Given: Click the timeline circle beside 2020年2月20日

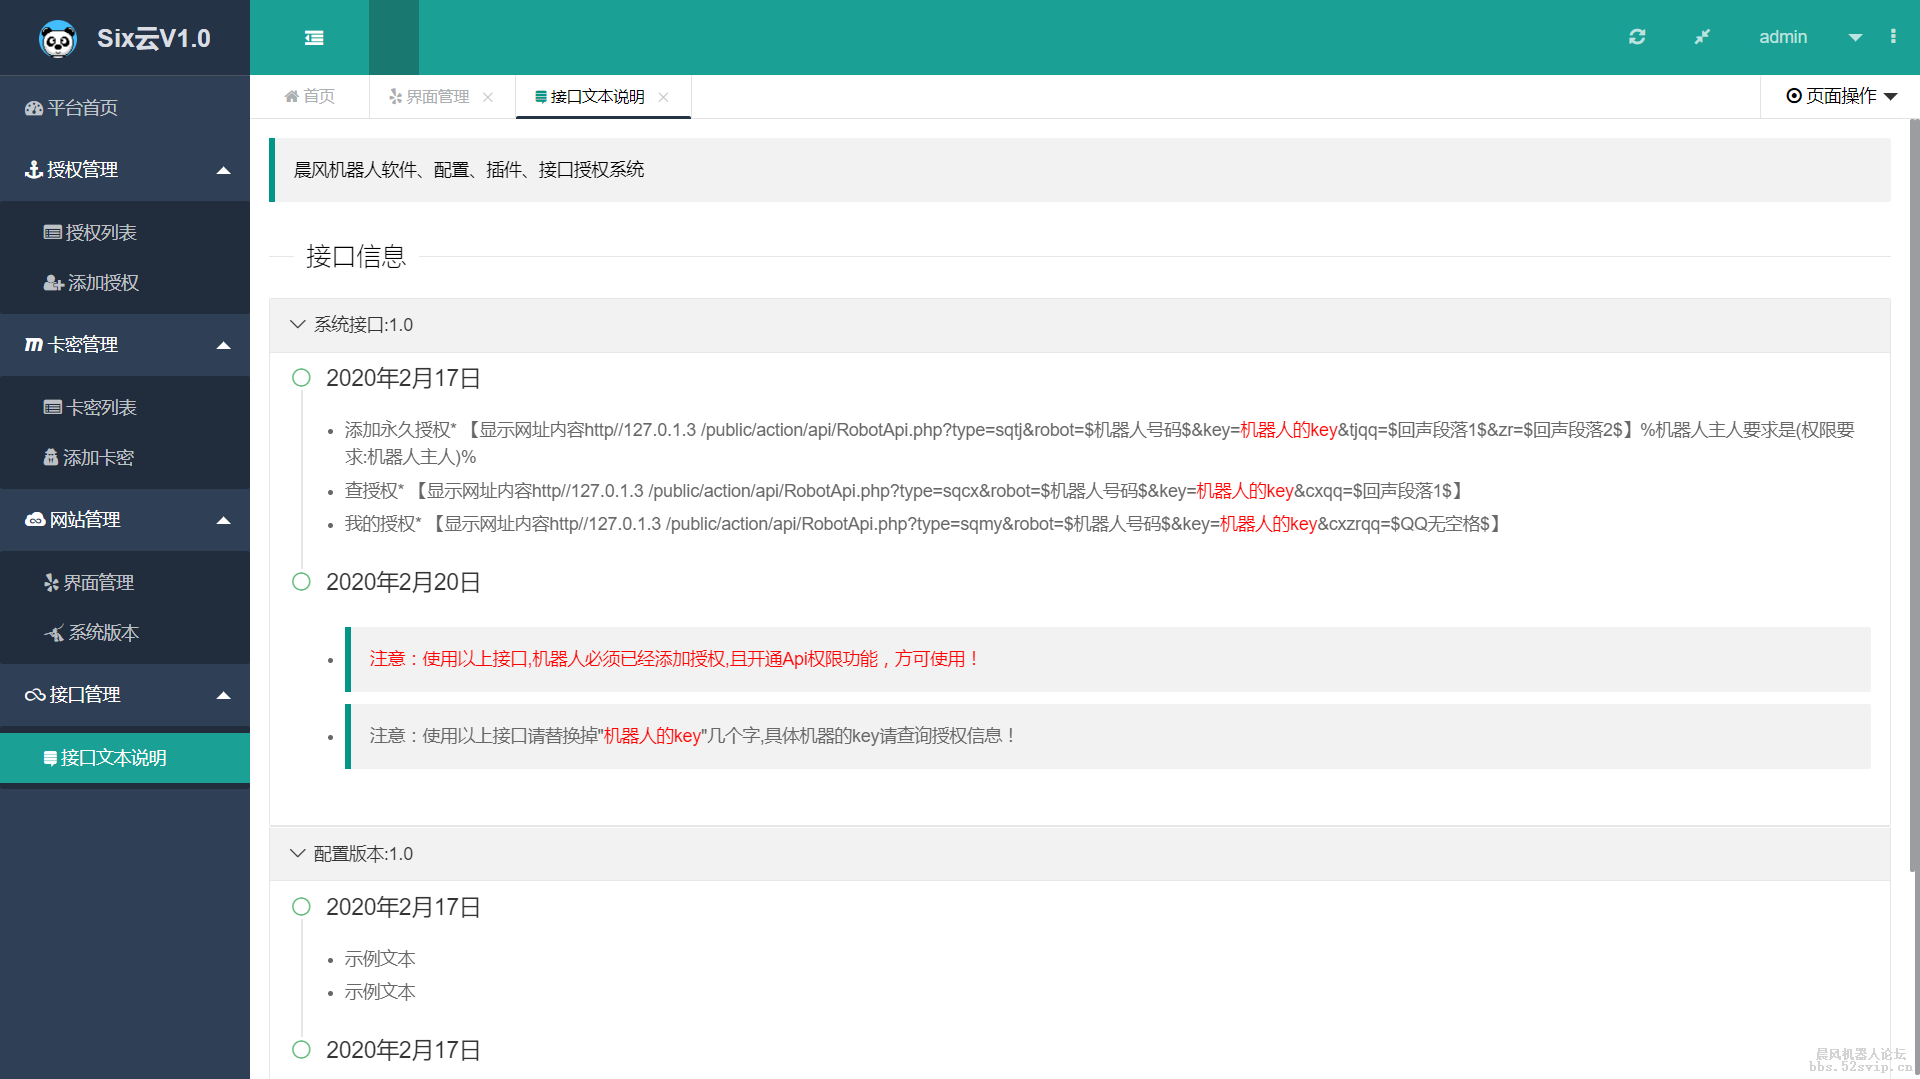Looking at the screenshot, I should click(301, 581).
